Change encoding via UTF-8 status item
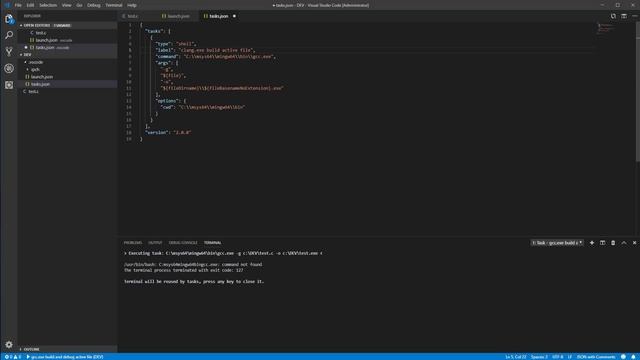This screenshot has width=640, height=360. (558, 357)
